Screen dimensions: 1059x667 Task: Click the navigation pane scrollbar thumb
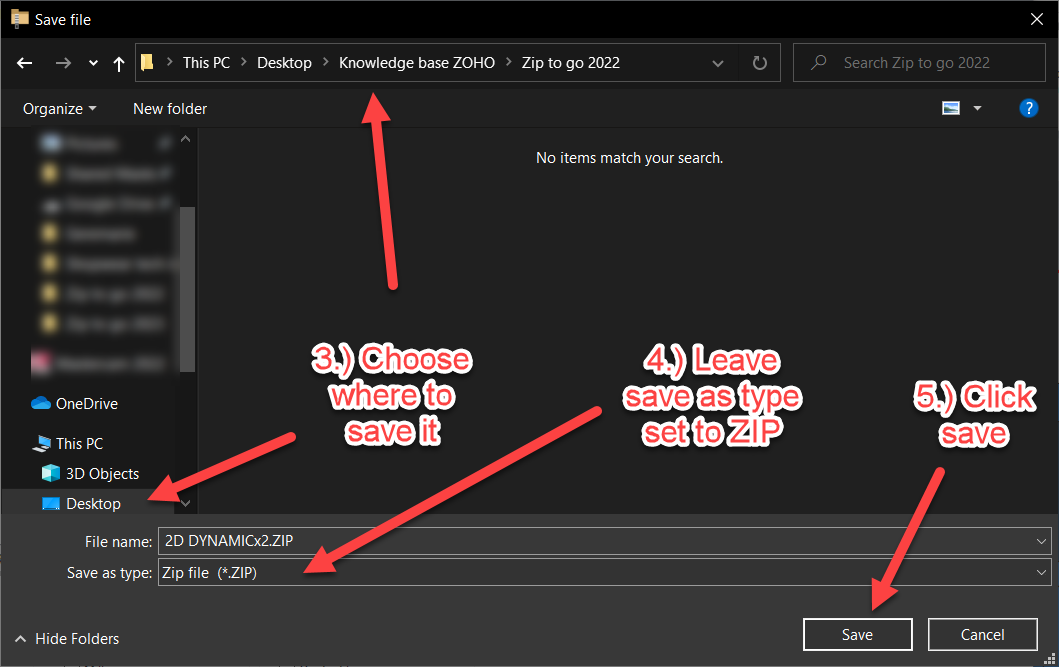[x=187, y=289]
